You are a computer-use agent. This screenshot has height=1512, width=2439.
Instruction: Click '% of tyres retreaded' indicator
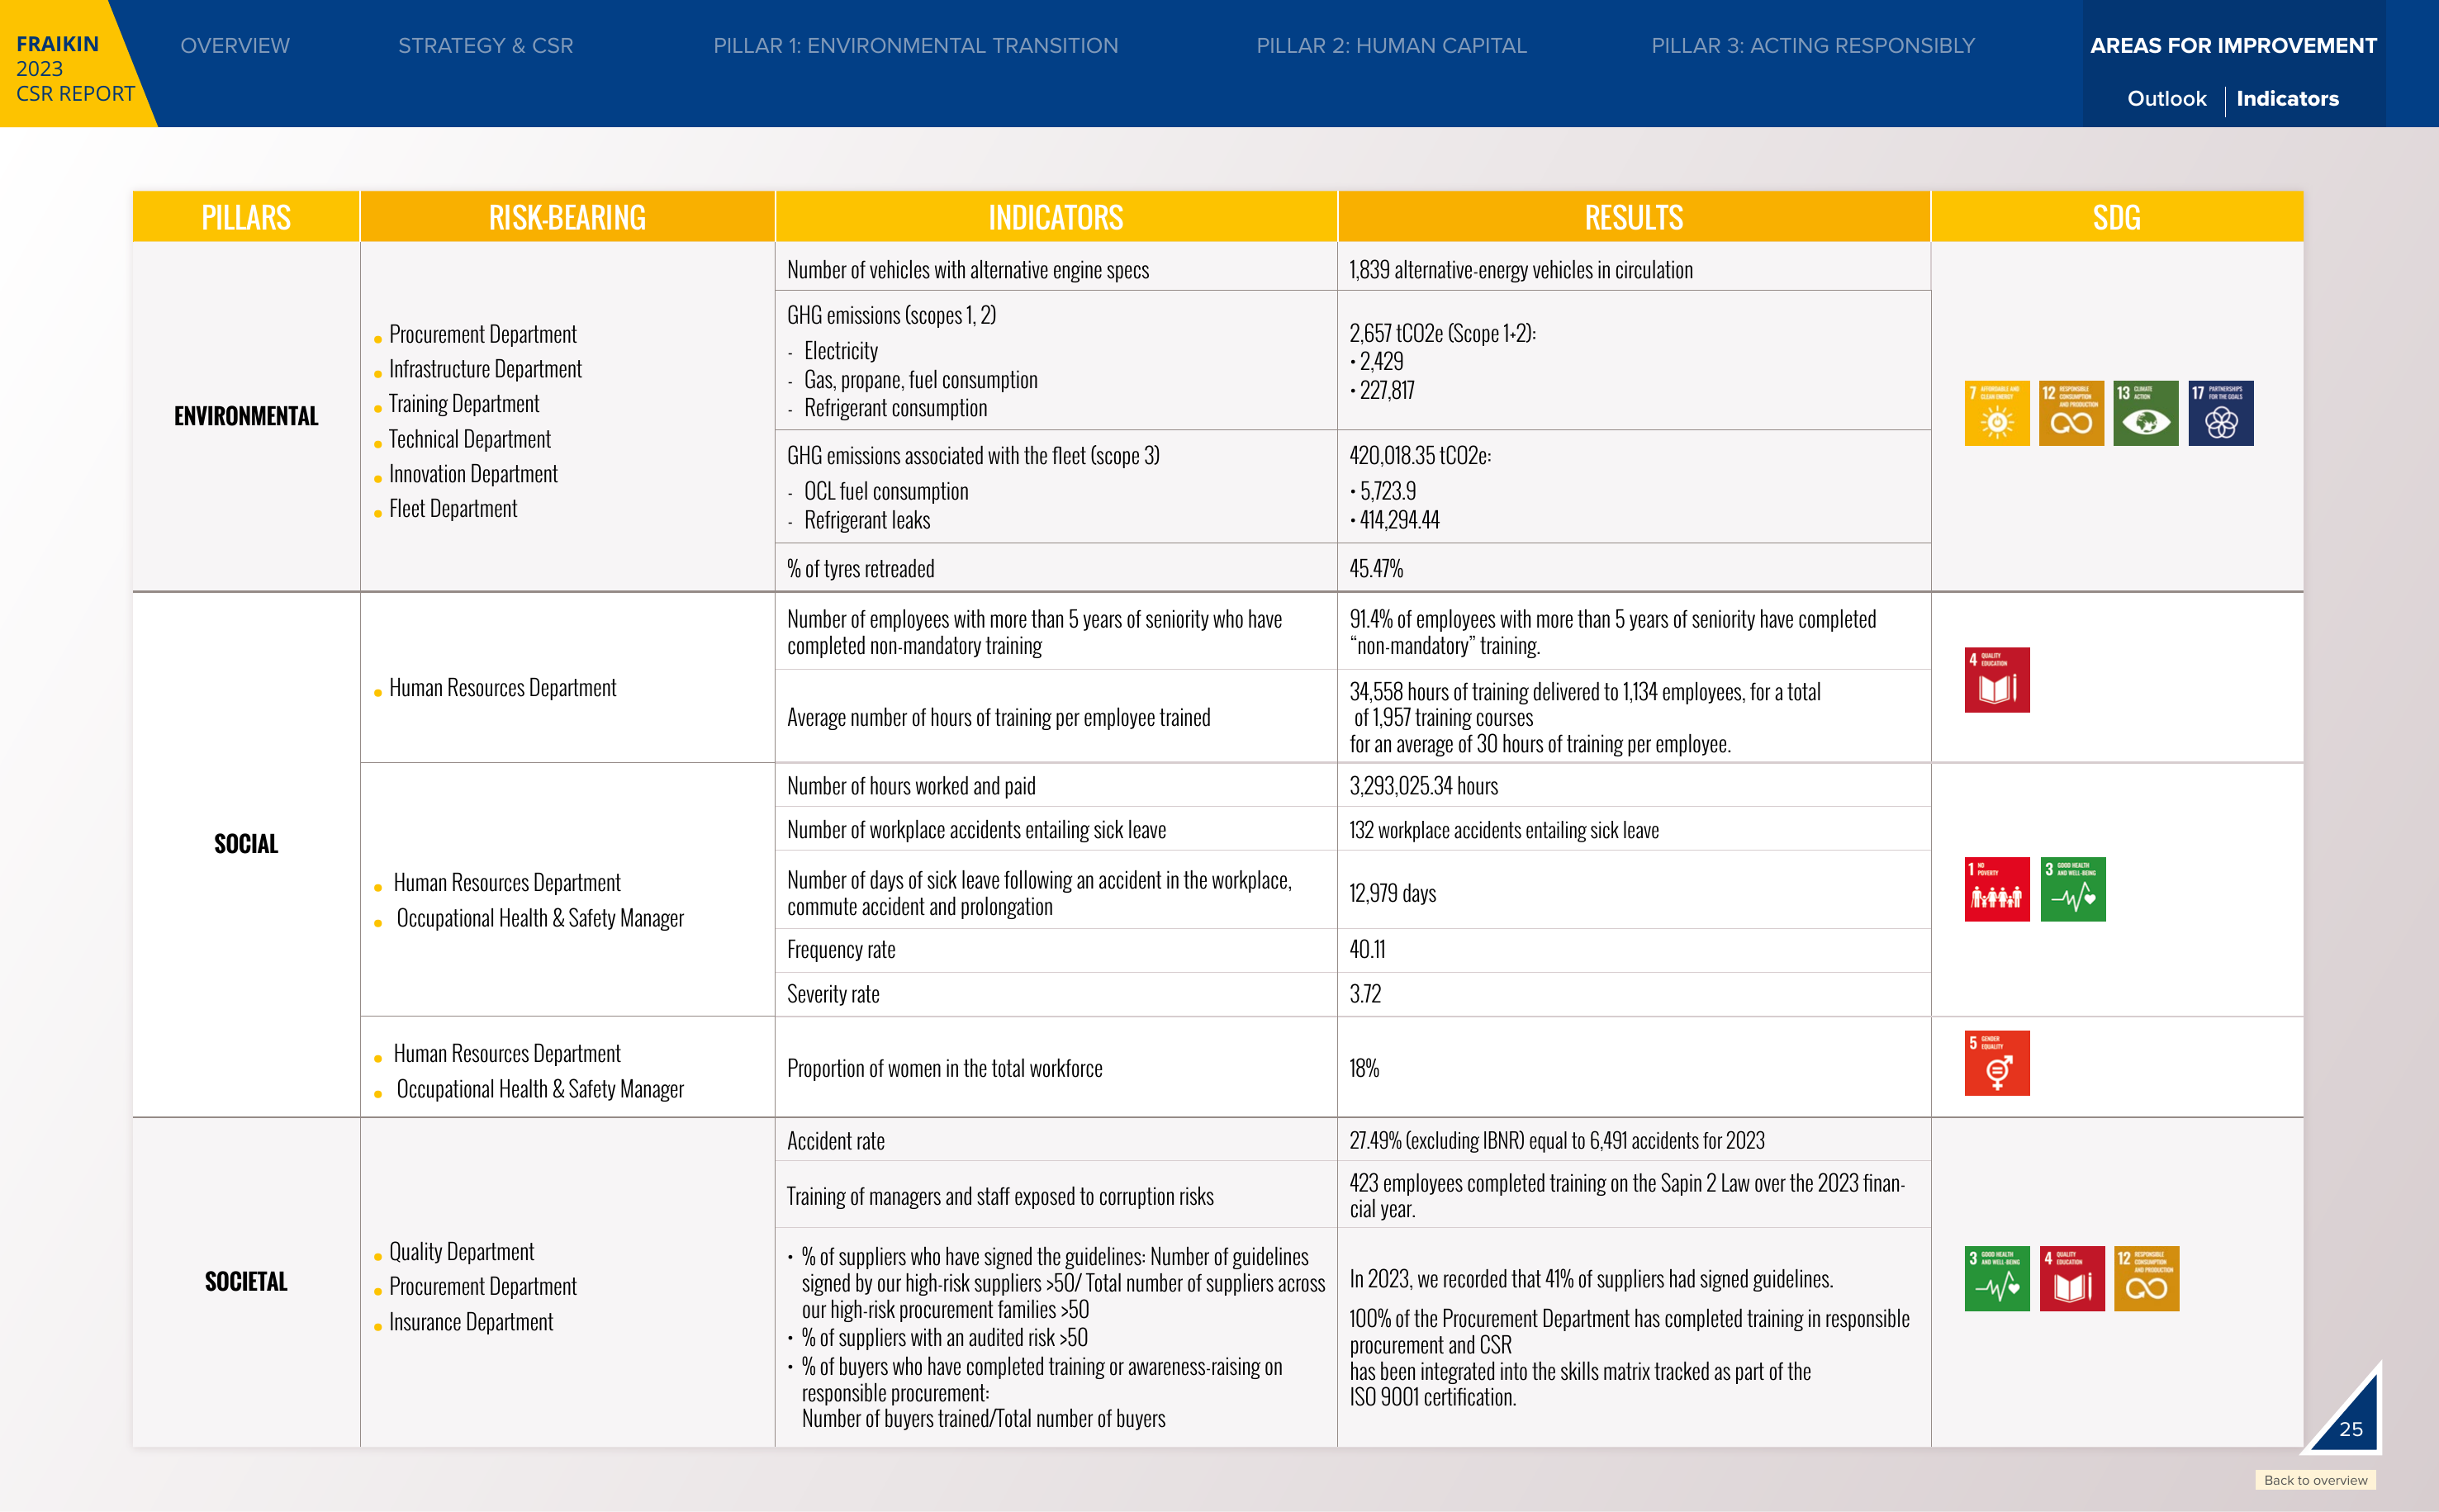pyautogui.click(x=860, y=569)
